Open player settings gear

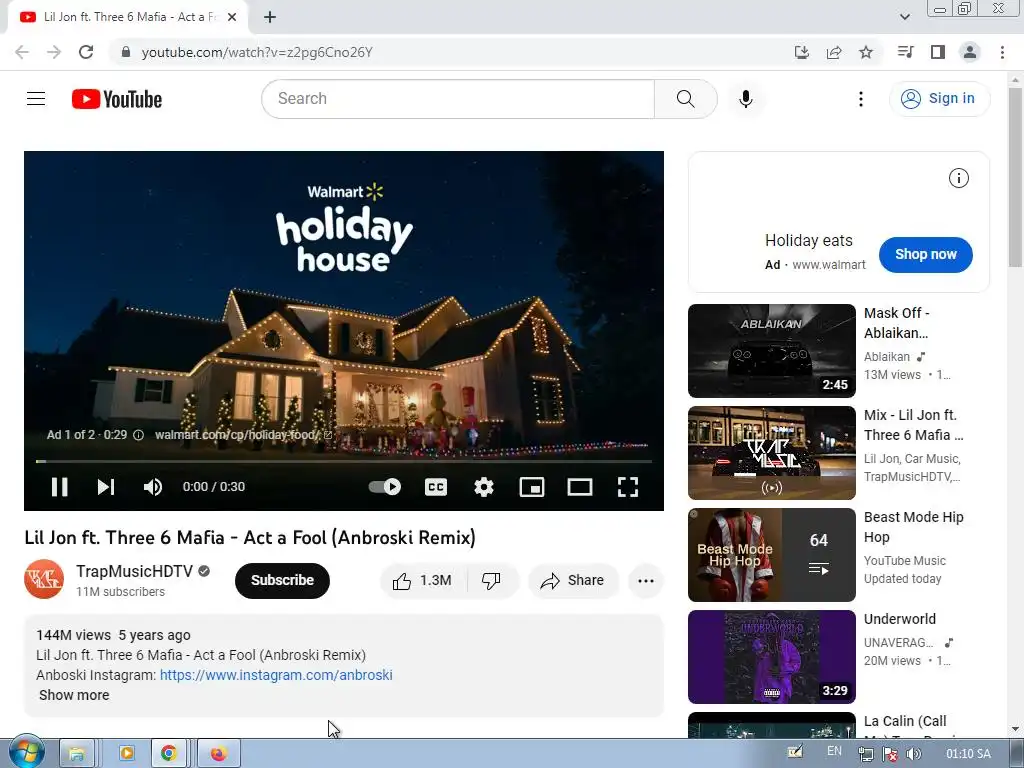pos(484,487)
